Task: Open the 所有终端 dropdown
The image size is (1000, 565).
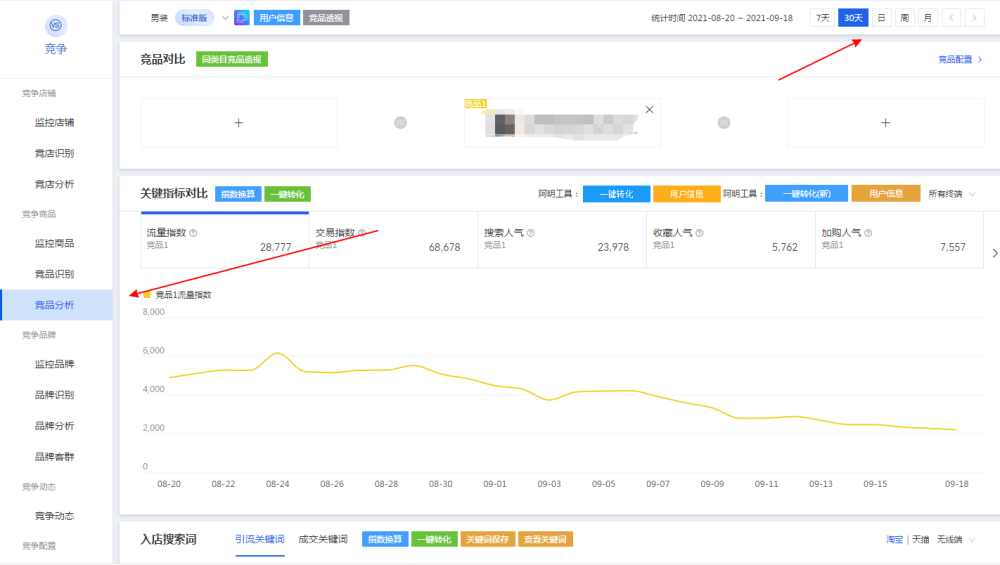Action: point(952,194)
